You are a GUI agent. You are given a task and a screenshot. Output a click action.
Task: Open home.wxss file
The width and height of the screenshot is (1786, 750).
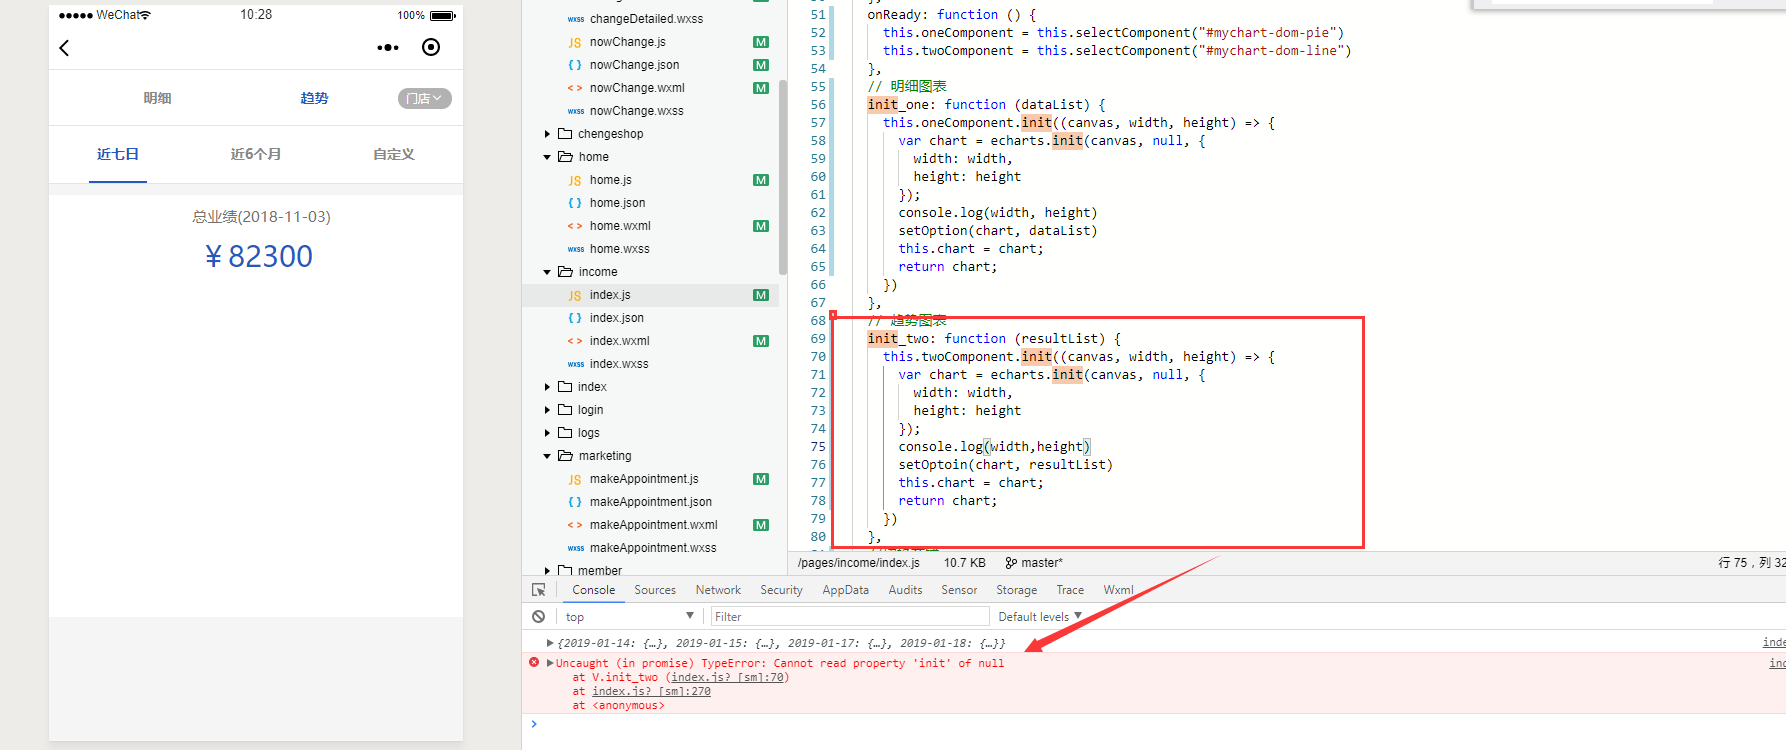tap(619, 249)
